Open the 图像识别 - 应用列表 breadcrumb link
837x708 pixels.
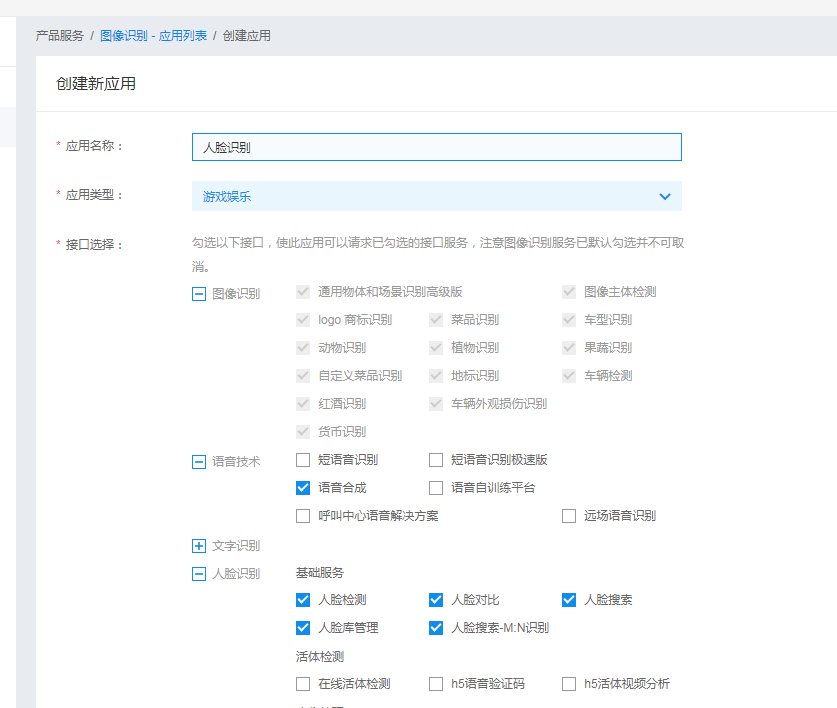click(x=153, y=36)
